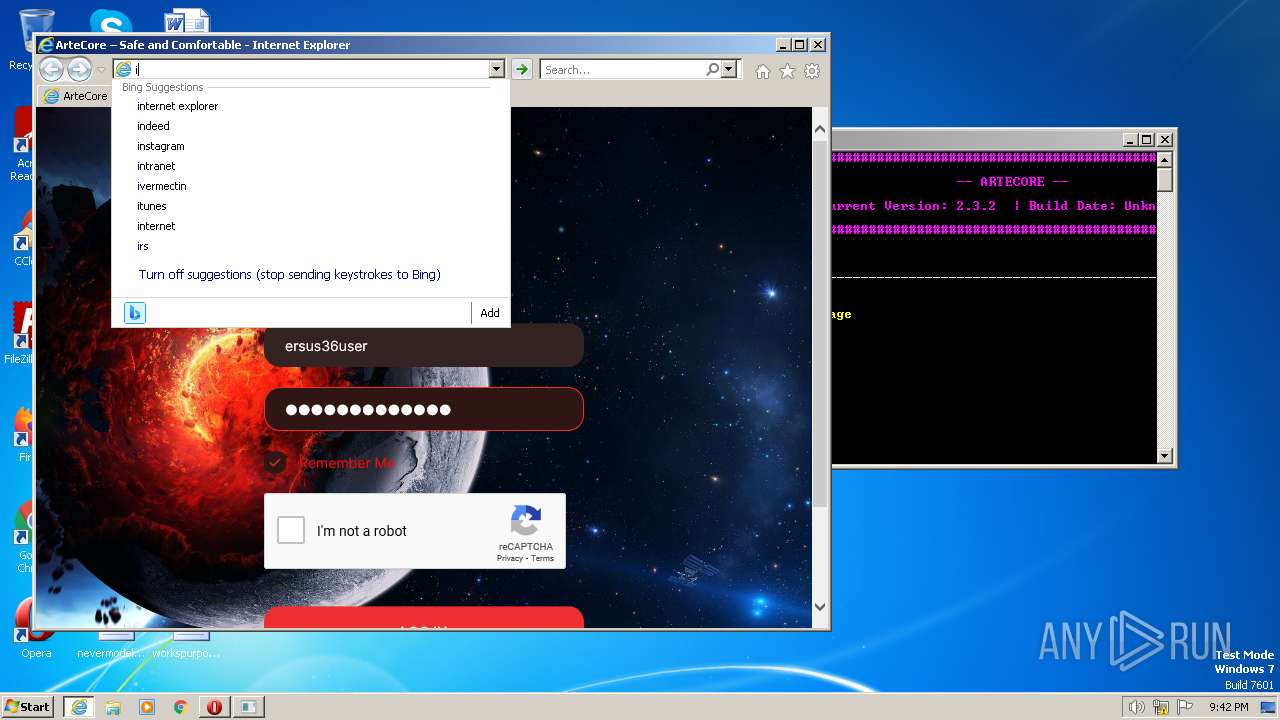This screenshot has height=720, width=1280.
Task: Click the search magnifier icon
Action: coord(712,69)
